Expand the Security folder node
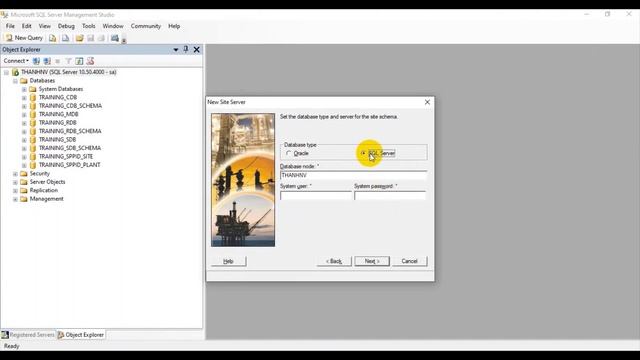Viewport: 640px width, 360px height. pyautogui.click(x=15, y=174)
